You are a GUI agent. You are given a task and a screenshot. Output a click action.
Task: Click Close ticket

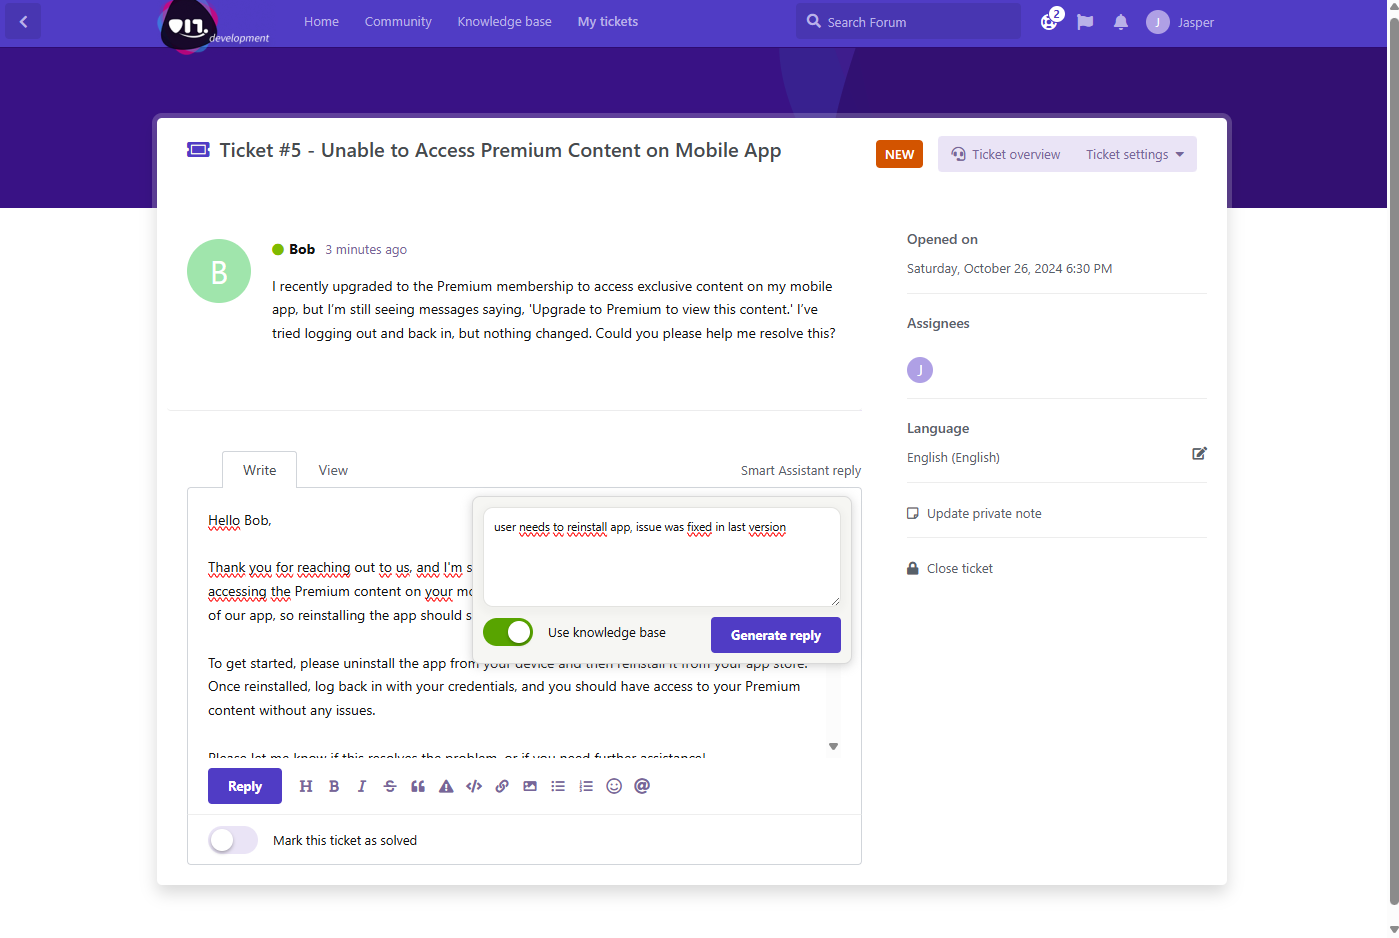coord(950,568)
